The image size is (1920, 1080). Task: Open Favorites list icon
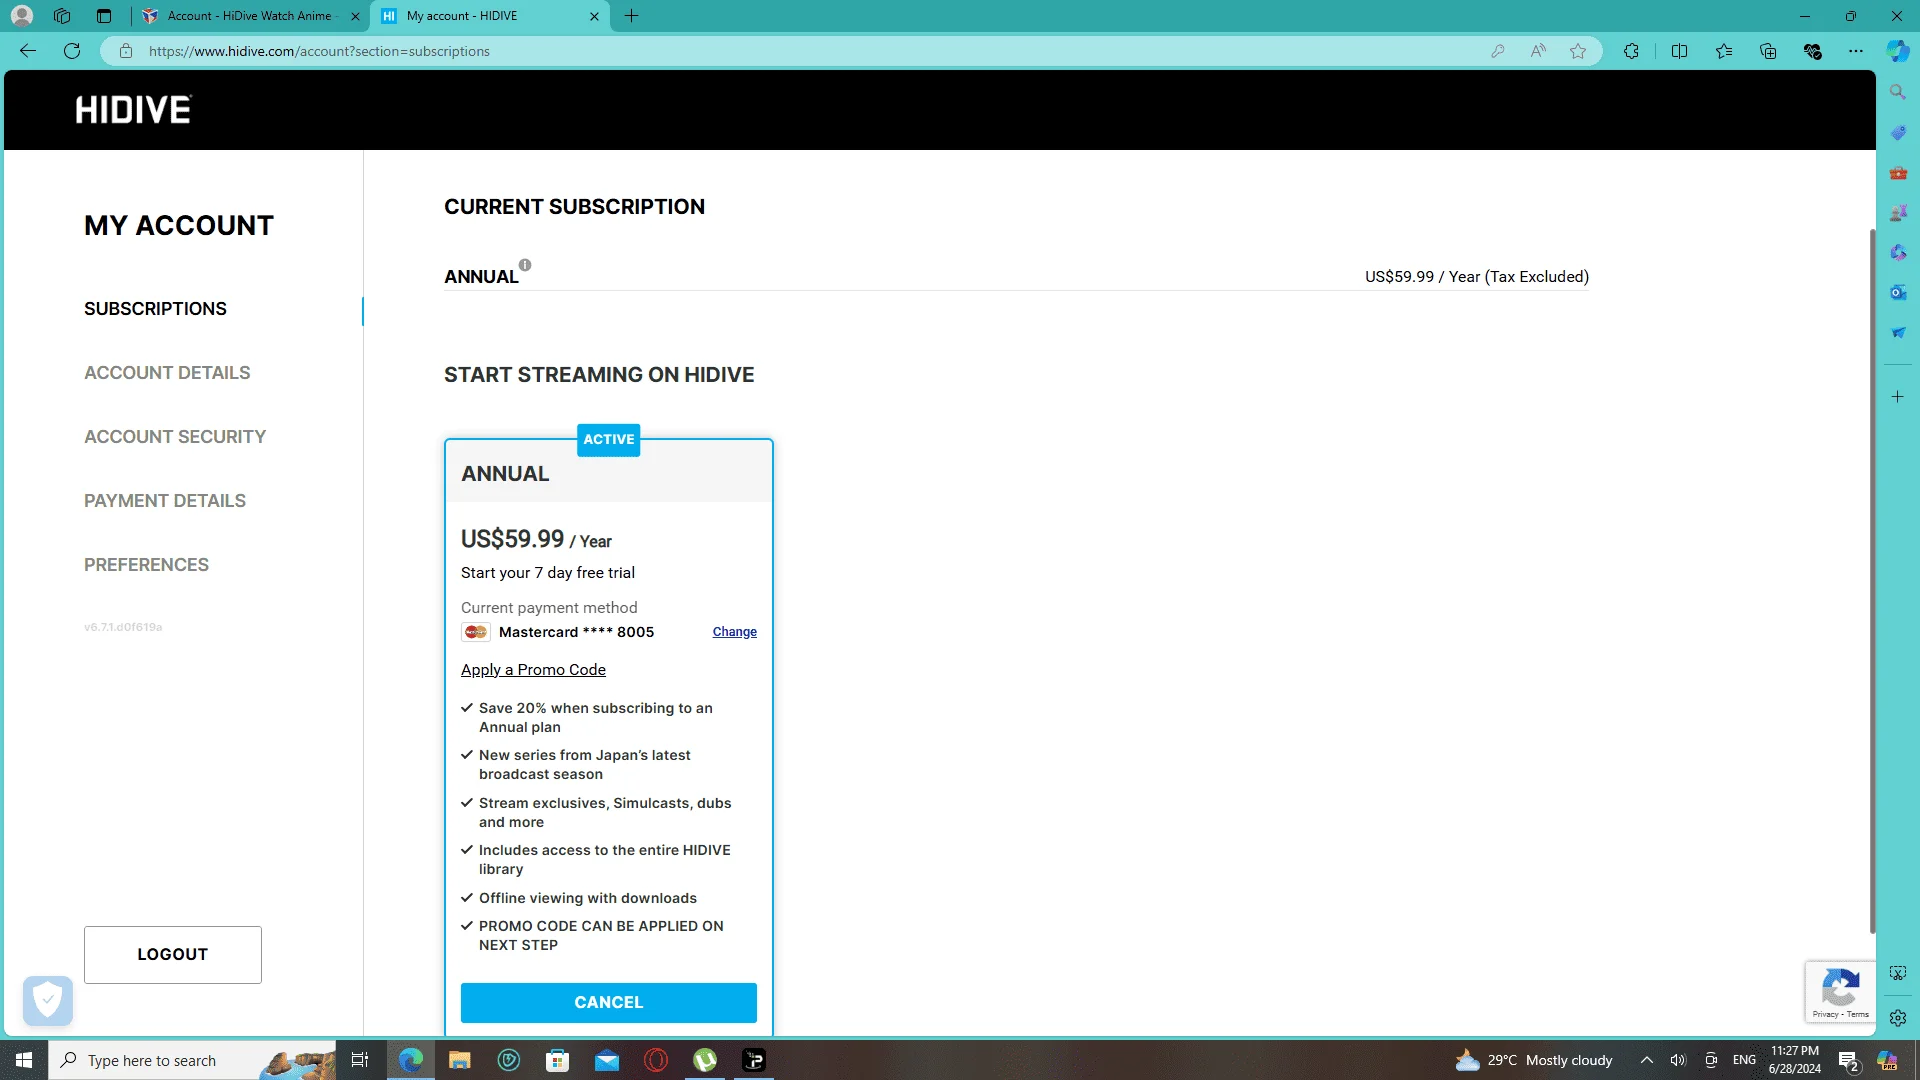point(1724,51)
